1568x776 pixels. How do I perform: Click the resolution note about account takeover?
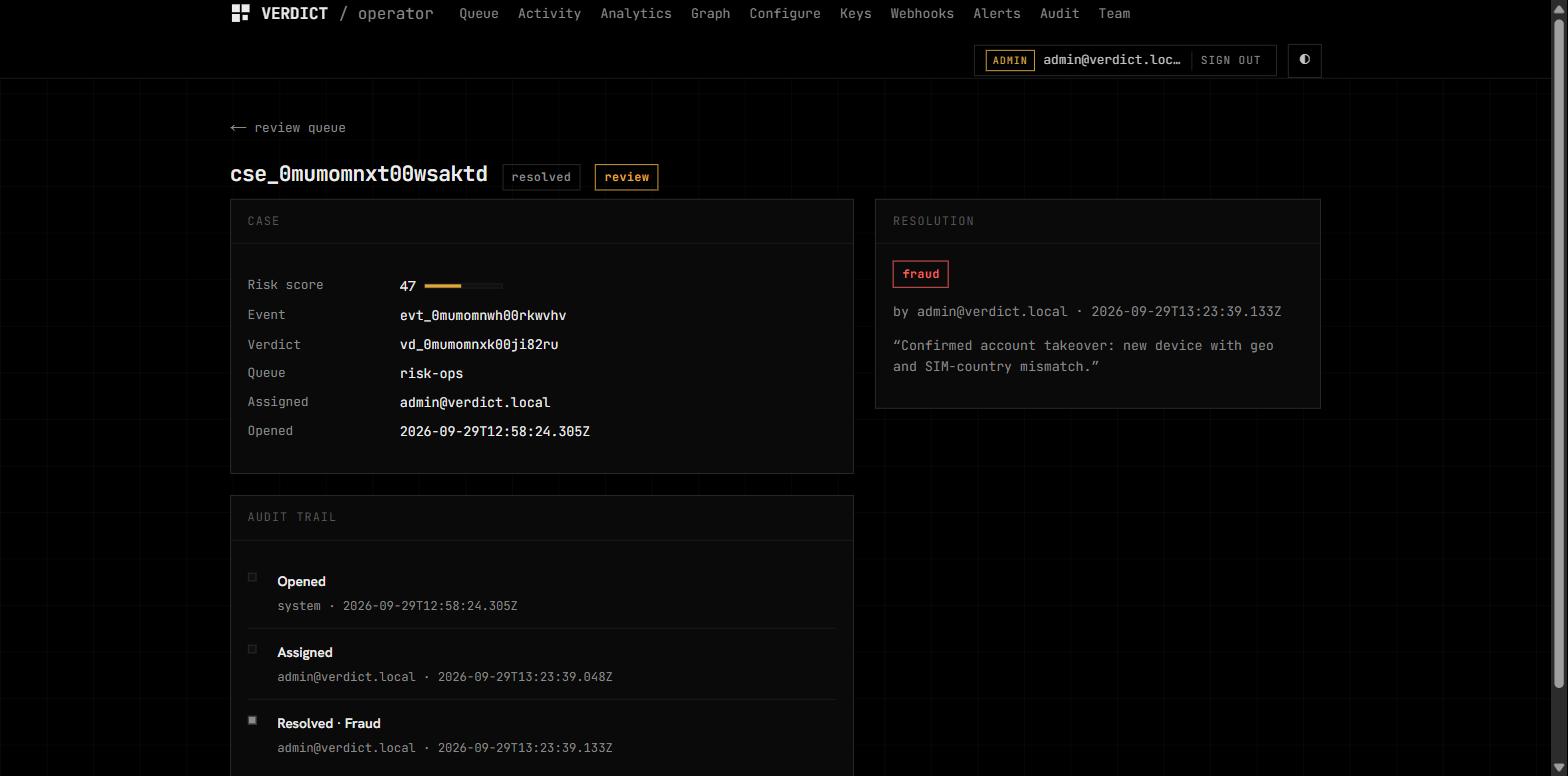point(1083,356)
